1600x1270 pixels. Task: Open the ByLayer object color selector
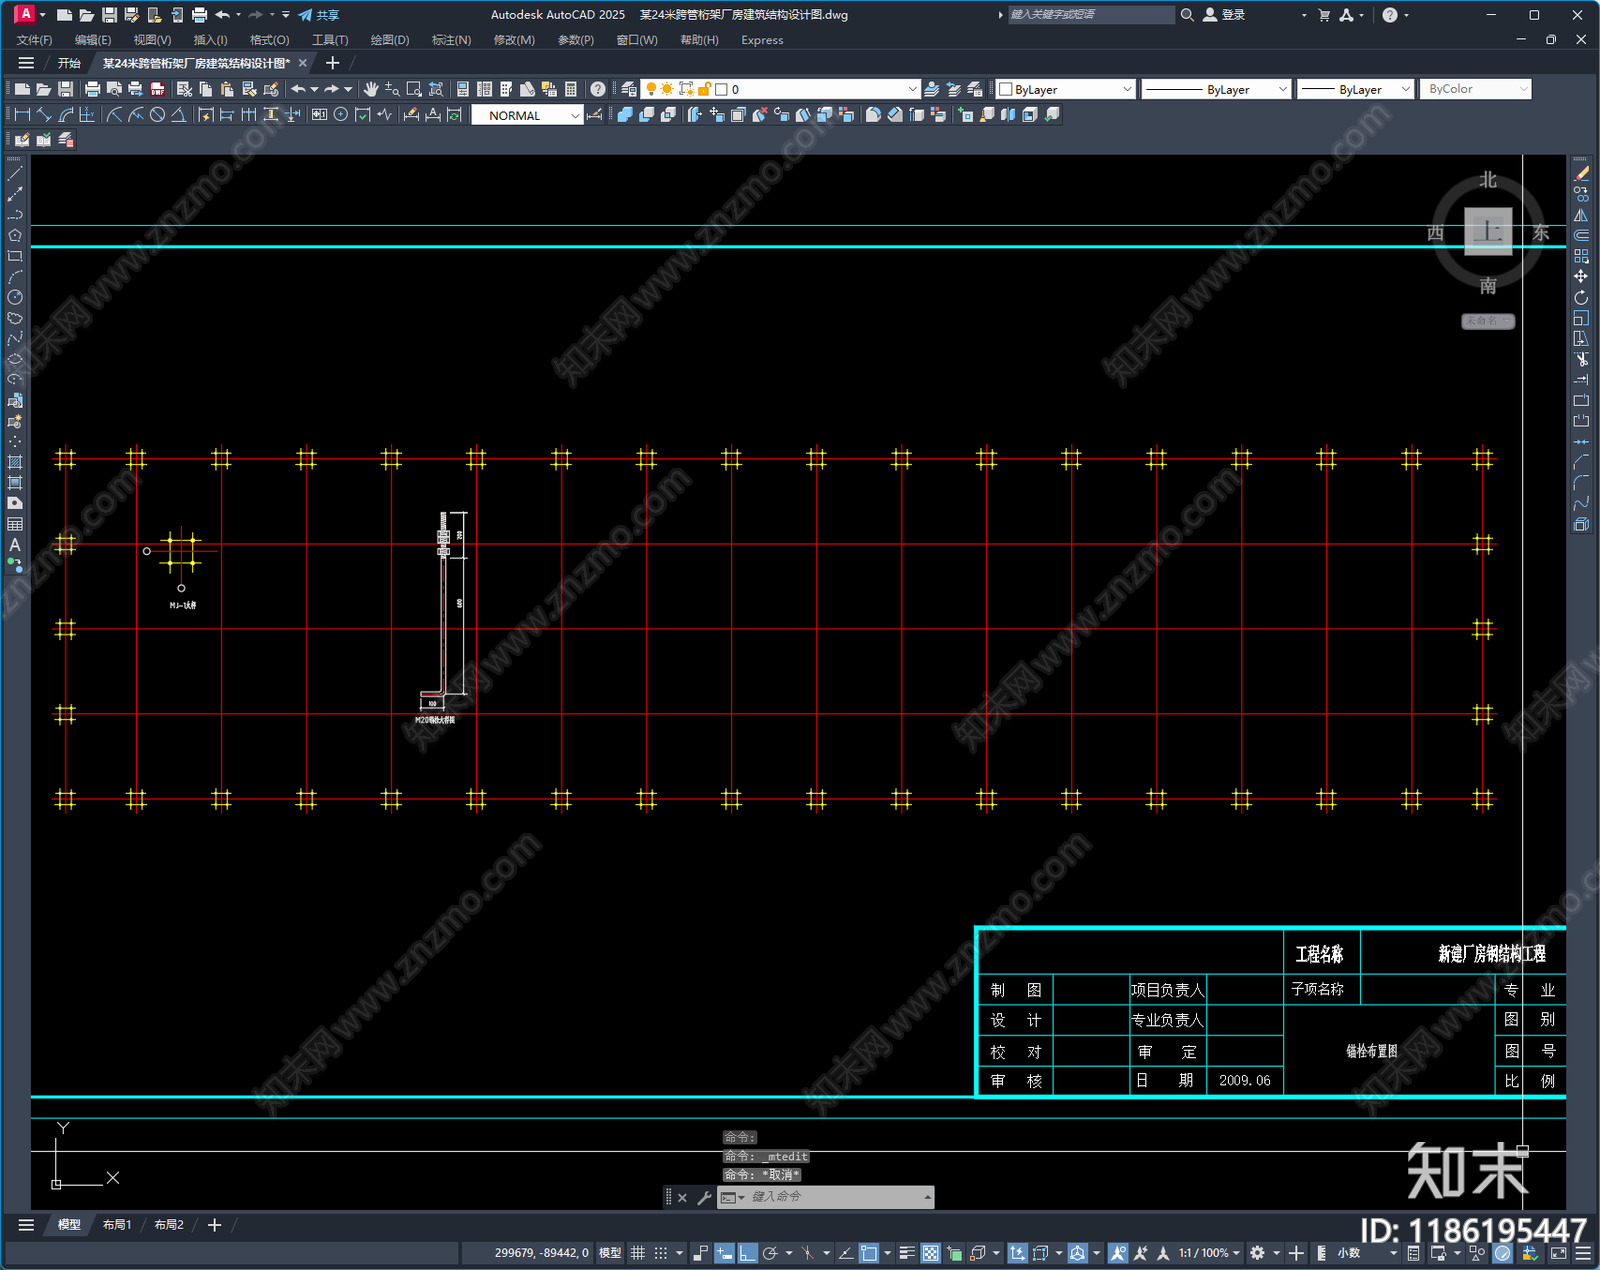click(x=1066, y=89)
